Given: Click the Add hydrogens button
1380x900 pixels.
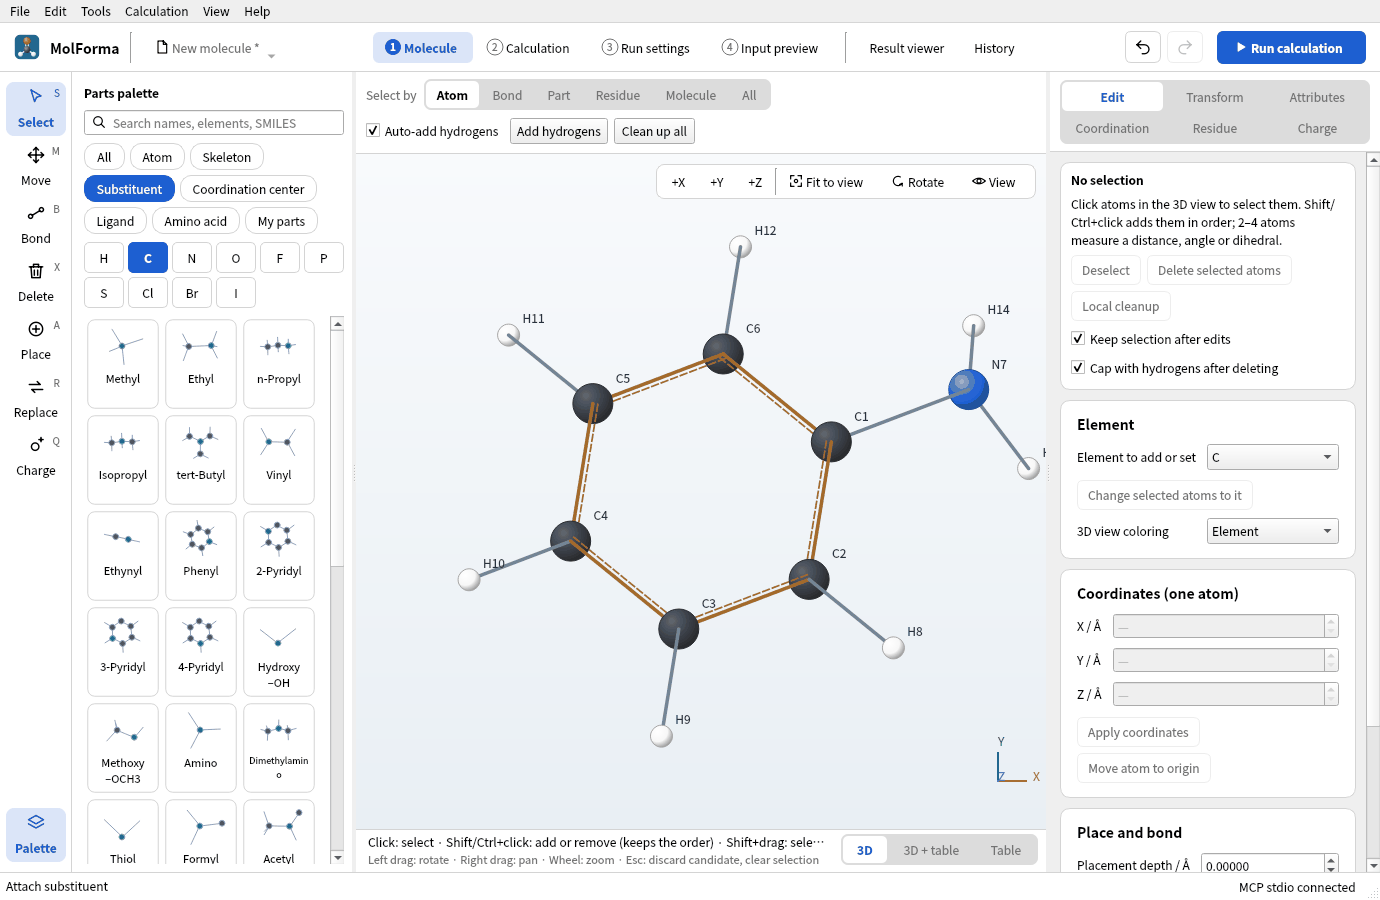Looking at the screenshot, I should click(x=559, y=131).
